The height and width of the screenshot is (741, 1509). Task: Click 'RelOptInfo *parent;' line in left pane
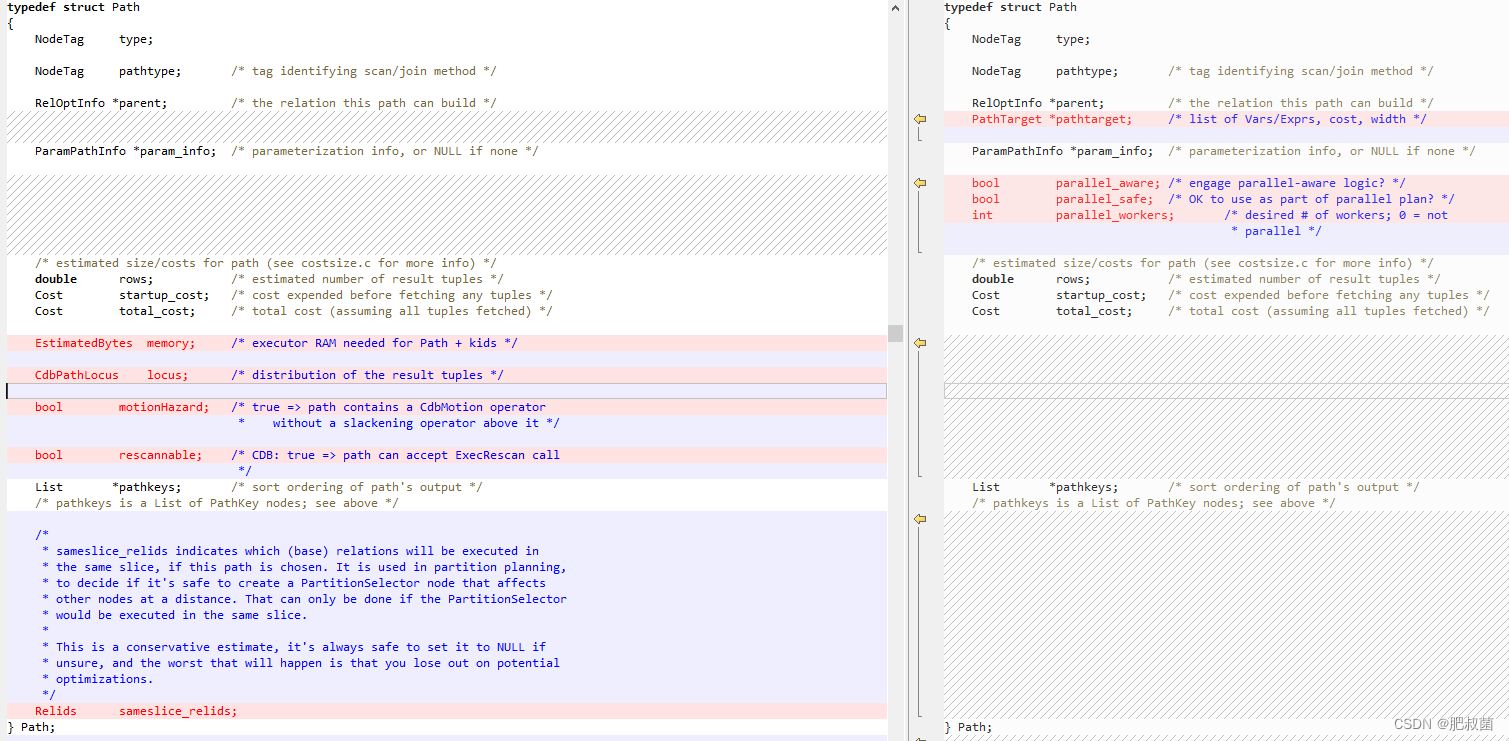[265, 103]
